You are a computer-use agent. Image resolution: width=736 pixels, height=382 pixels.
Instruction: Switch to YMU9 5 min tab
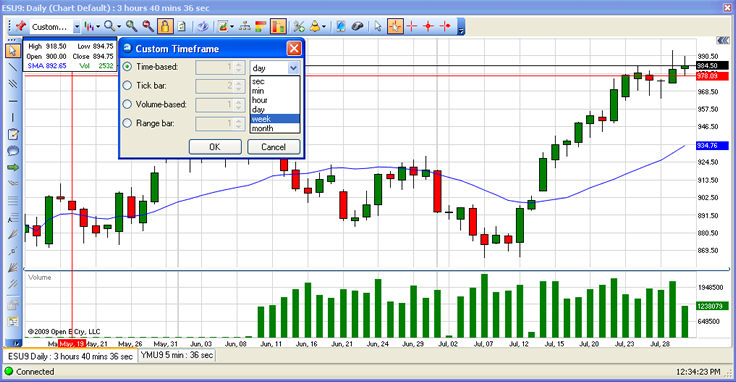(x=177, y=355)
